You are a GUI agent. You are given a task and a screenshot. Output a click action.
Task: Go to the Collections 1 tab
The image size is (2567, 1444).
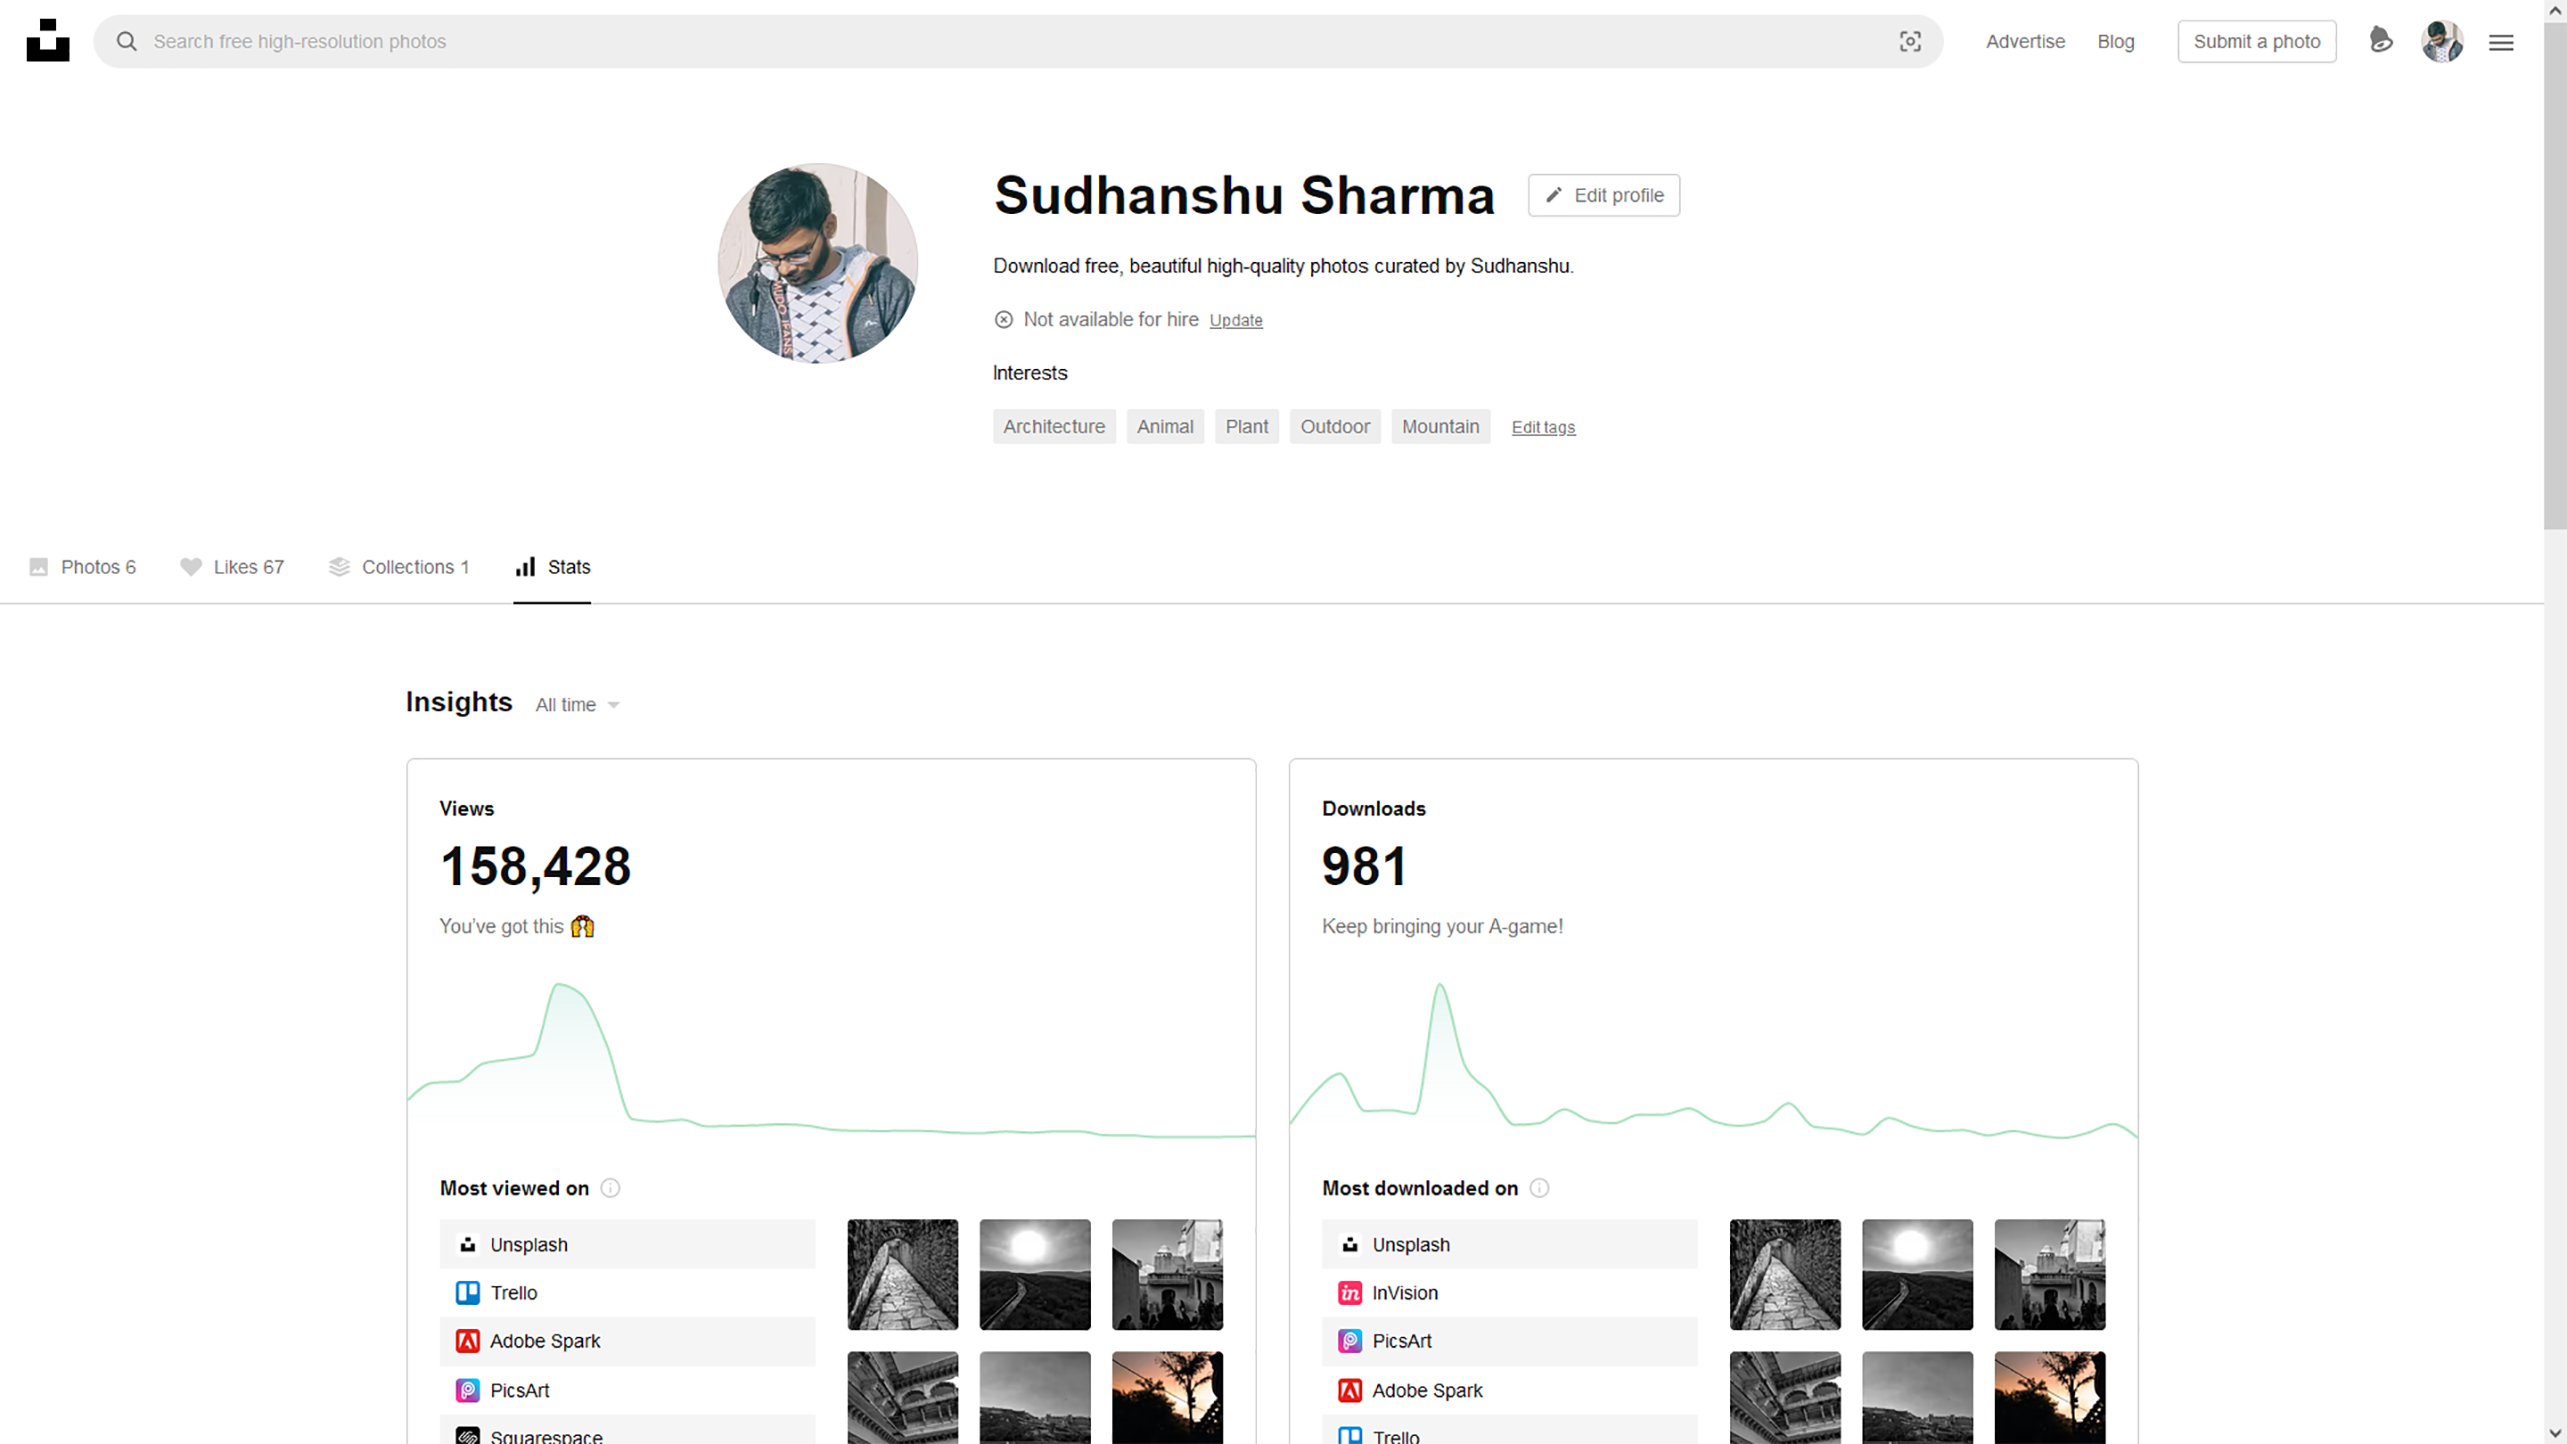[x=399, y=567]
